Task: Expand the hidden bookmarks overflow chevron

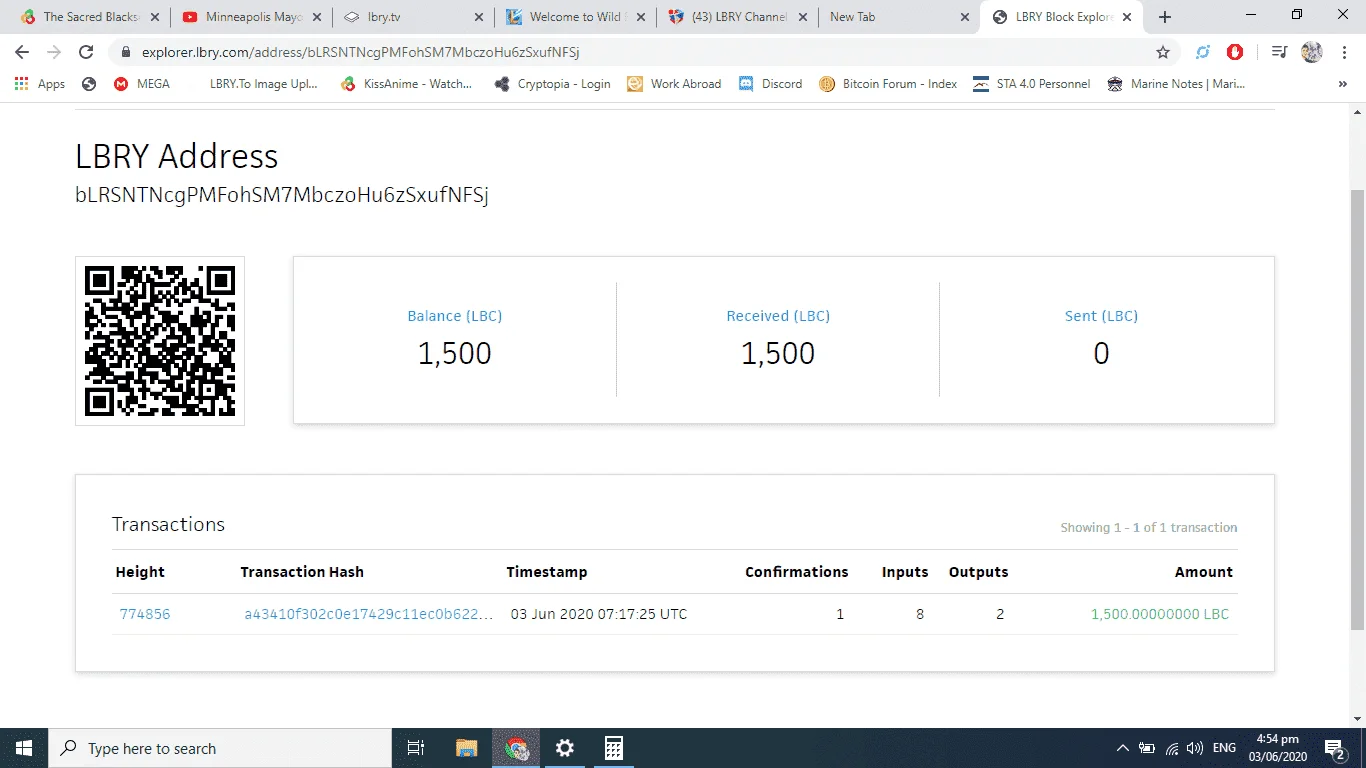Action: [x=1342, y=84]
